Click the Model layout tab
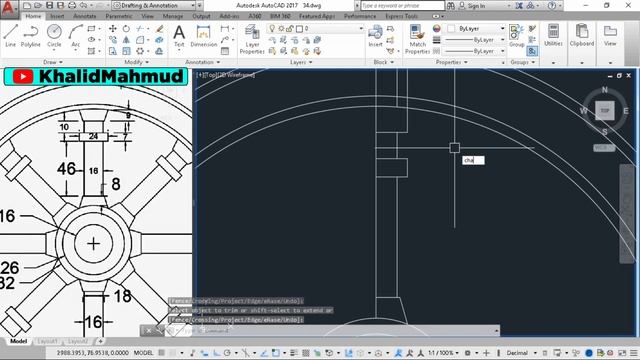Image resolution: width=640 pixels, height=360 pixels. tap(18, 341)
